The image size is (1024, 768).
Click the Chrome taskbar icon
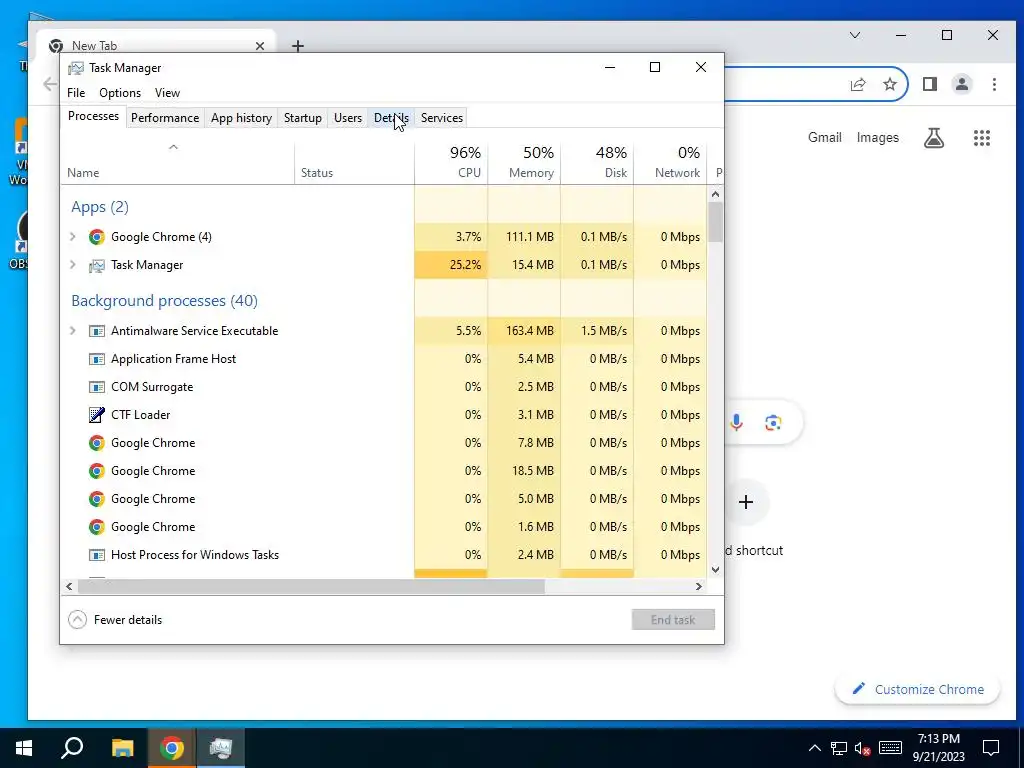coord(172,748)
